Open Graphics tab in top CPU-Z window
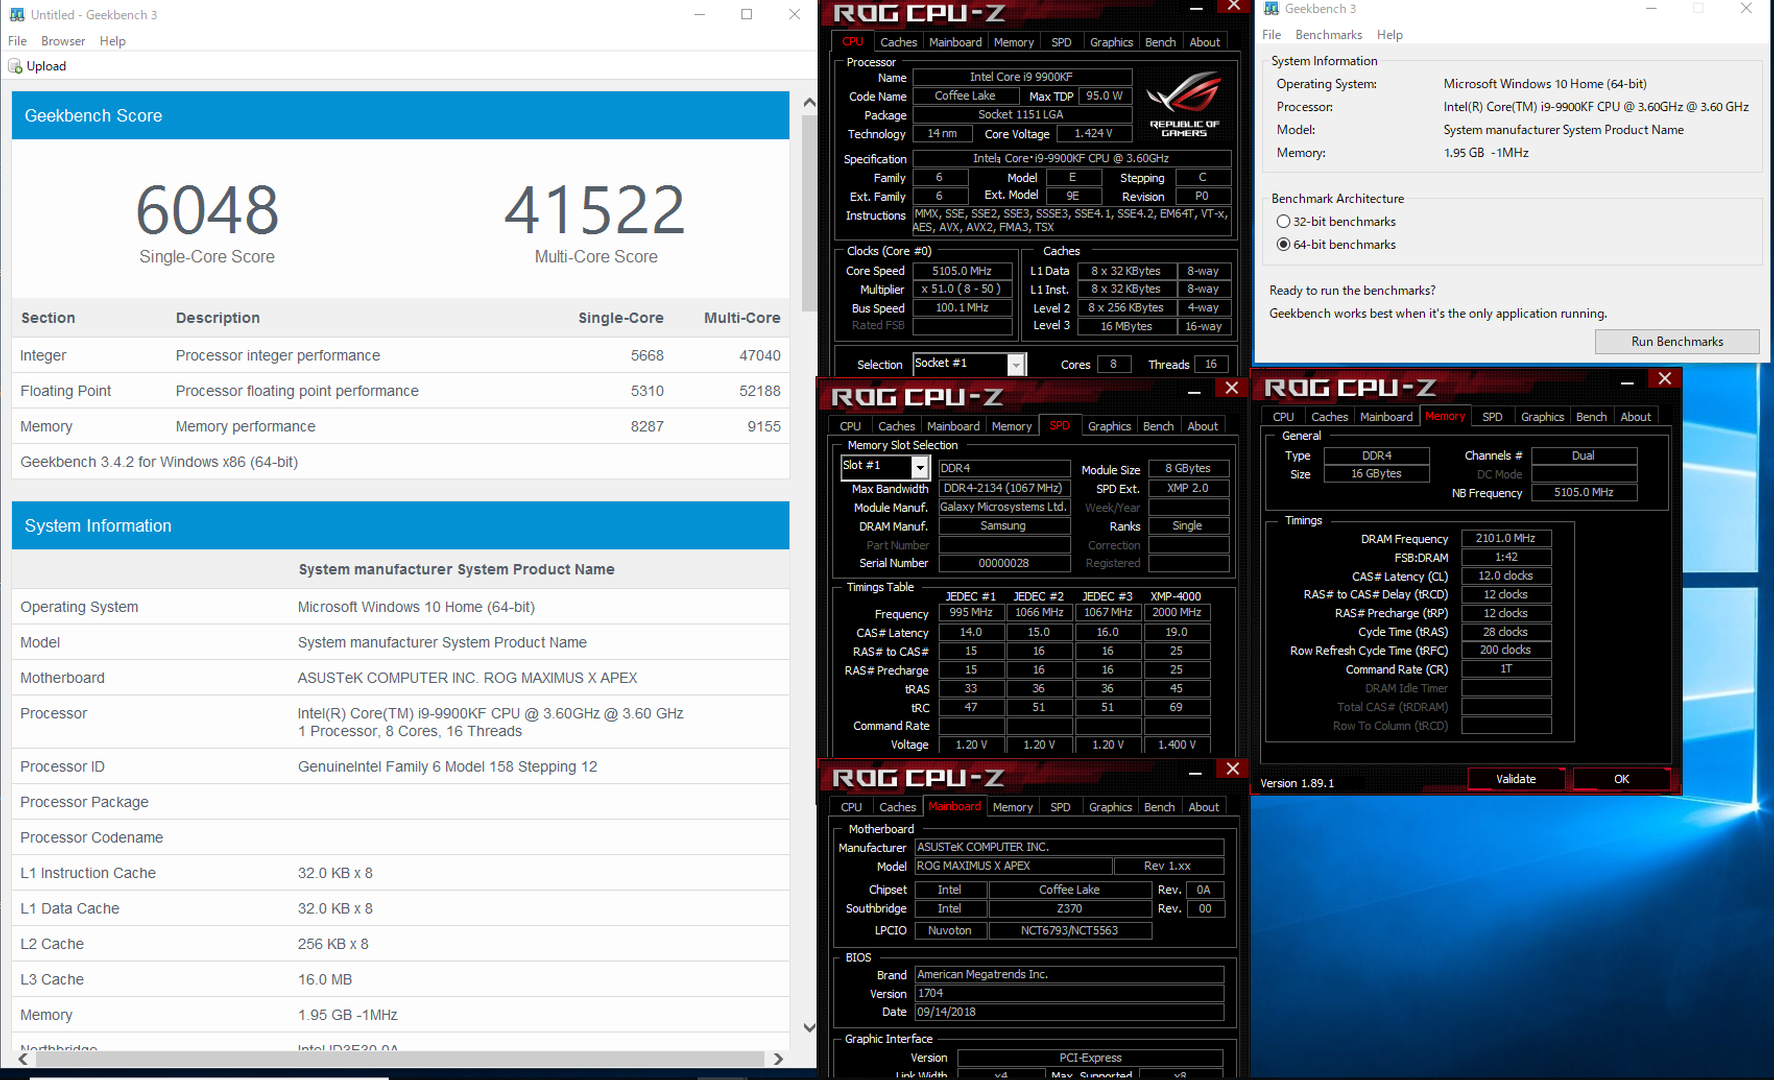Viewport: 1774px width, 1080px height. 1111,42
